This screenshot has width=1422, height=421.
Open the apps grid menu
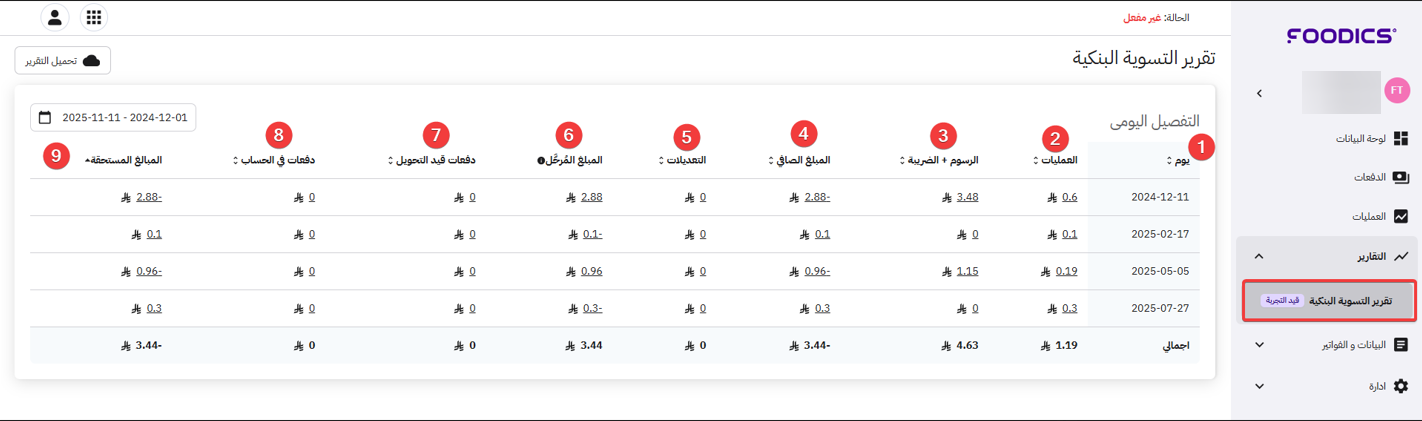tap(93, 18)
